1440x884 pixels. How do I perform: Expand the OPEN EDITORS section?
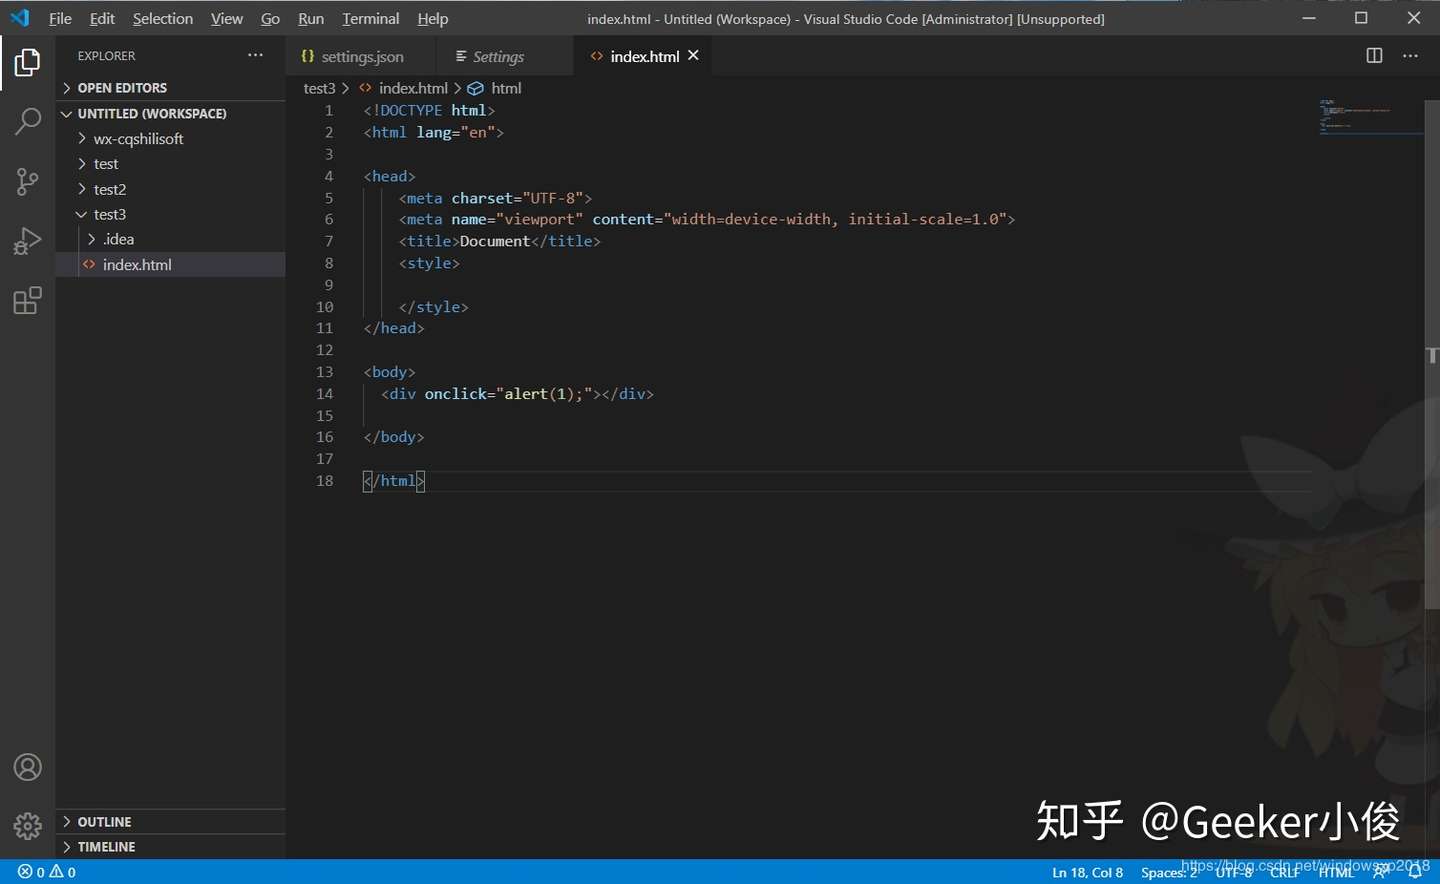tap(170, 88)
